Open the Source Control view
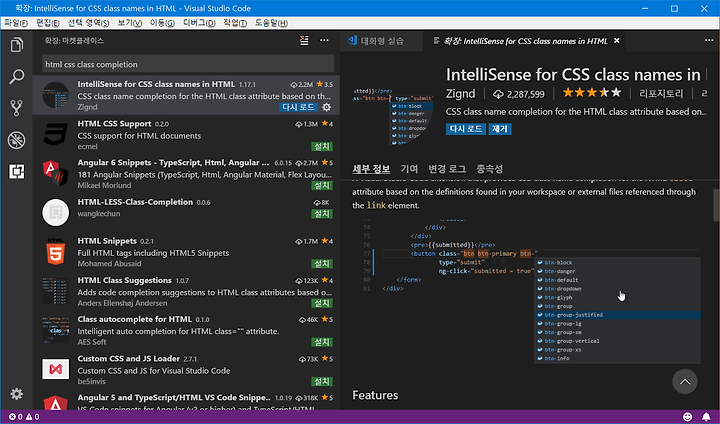 tap(17, 108)
